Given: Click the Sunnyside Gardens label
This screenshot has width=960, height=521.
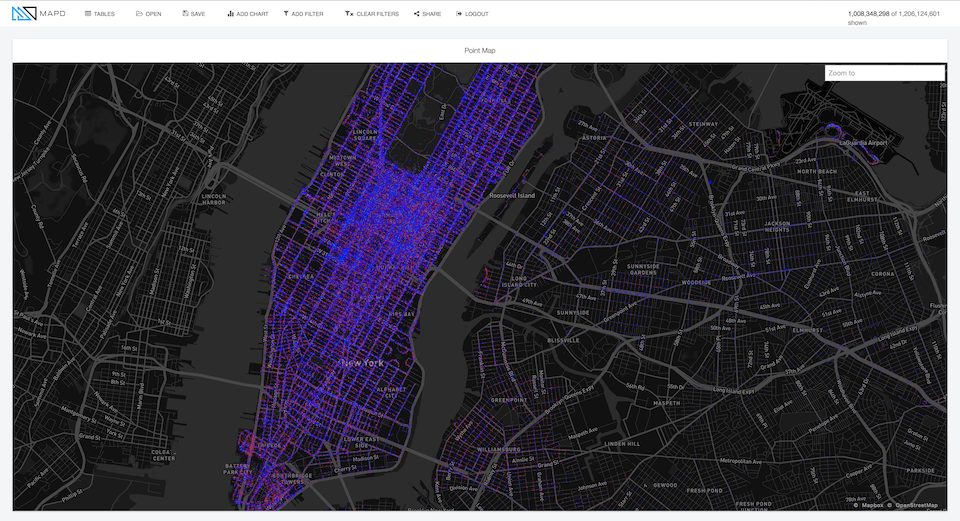Looking at the screenshot, I should point(643,269).
